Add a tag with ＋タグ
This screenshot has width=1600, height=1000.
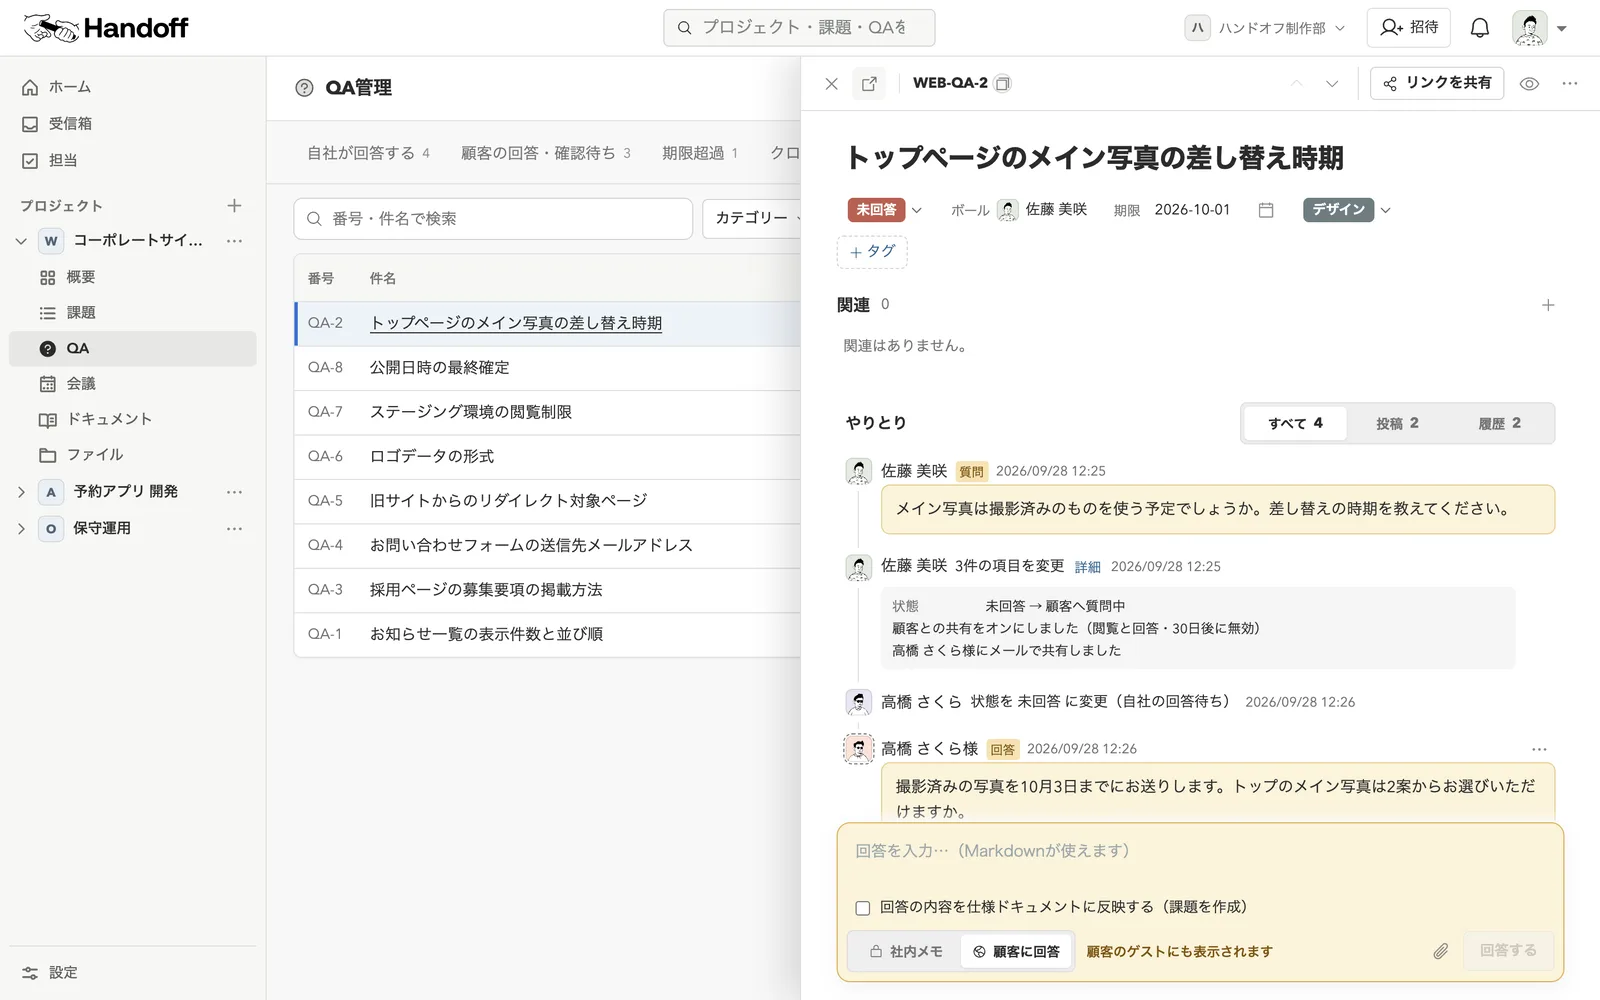tap(872, 252)
